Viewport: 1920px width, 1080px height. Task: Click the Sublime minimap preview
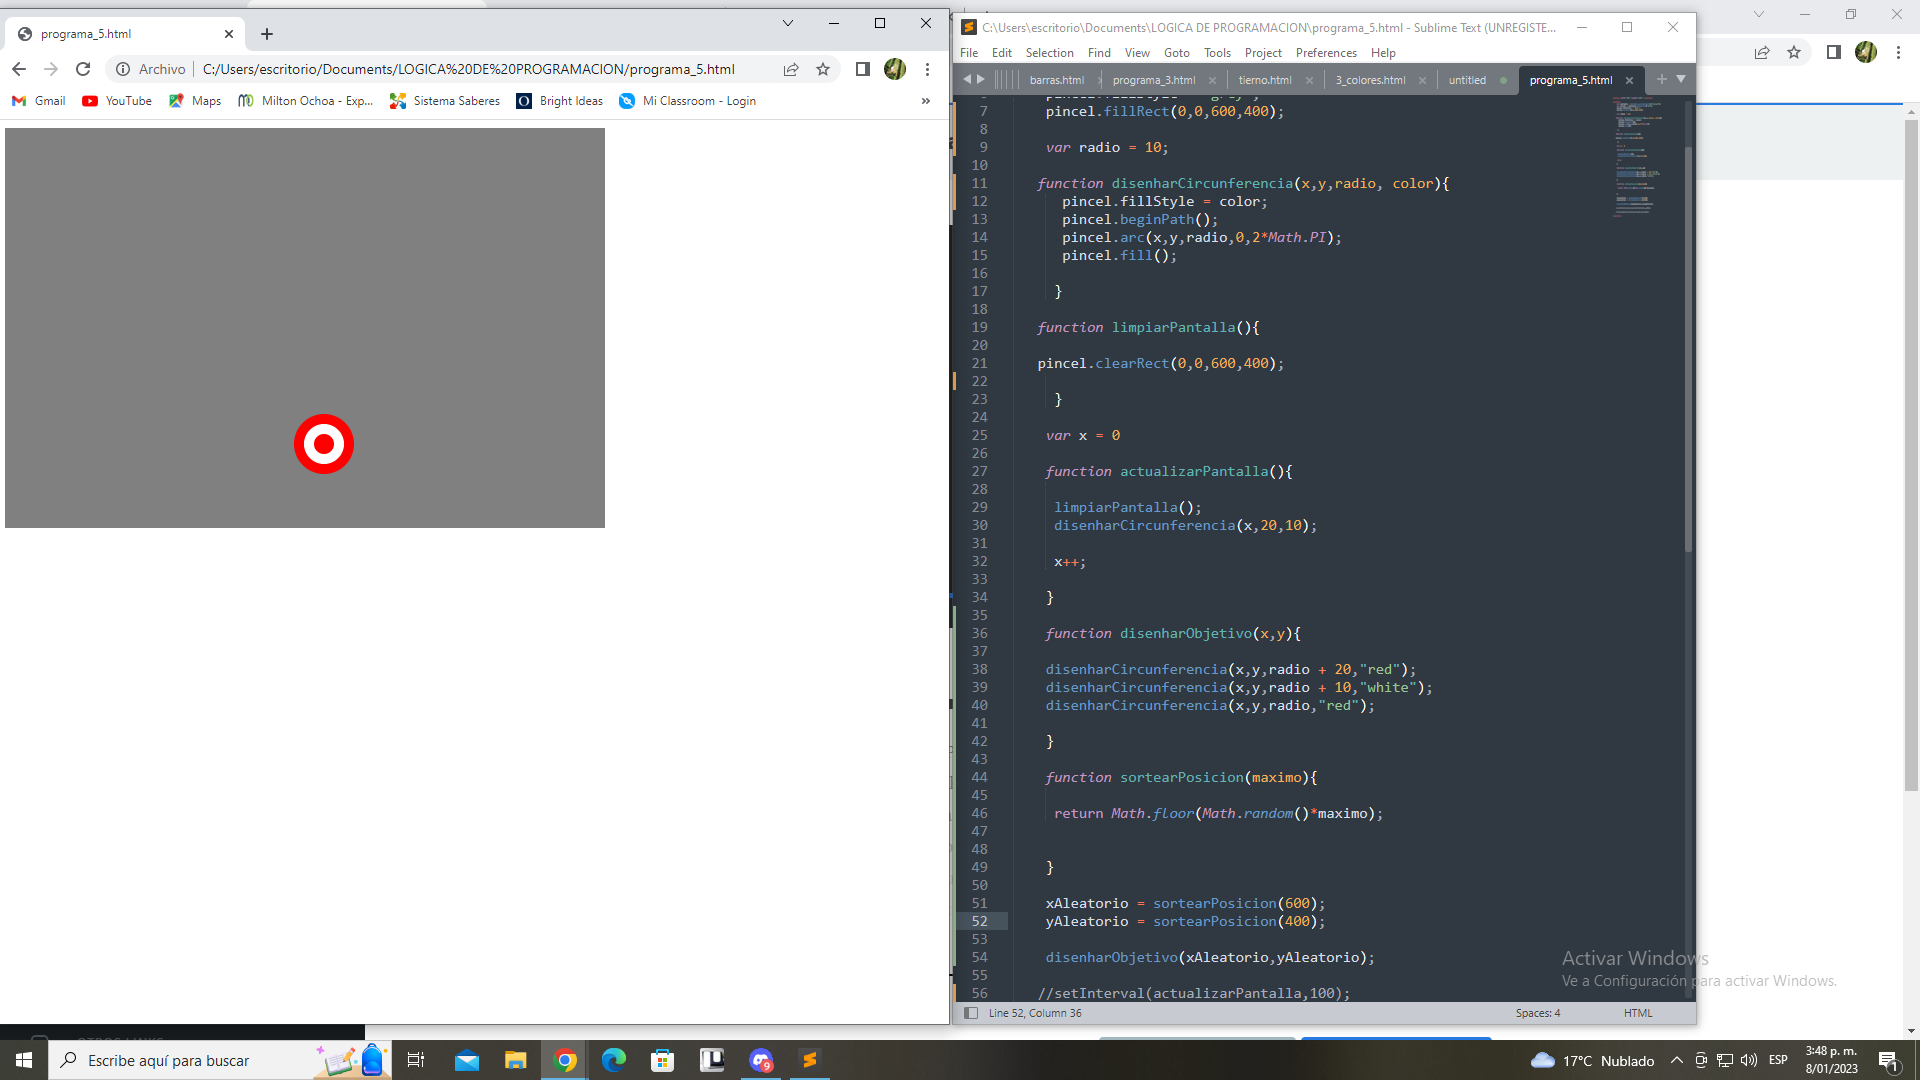(1637, 156)
